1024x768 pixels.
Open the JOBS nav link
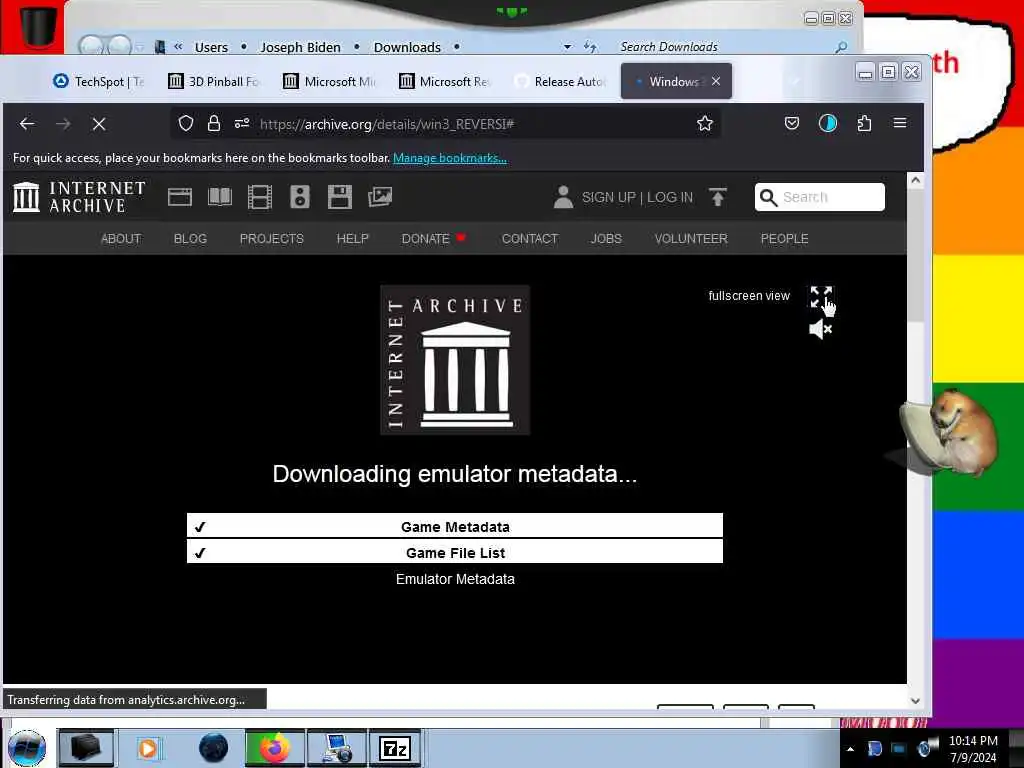point(606,239)
